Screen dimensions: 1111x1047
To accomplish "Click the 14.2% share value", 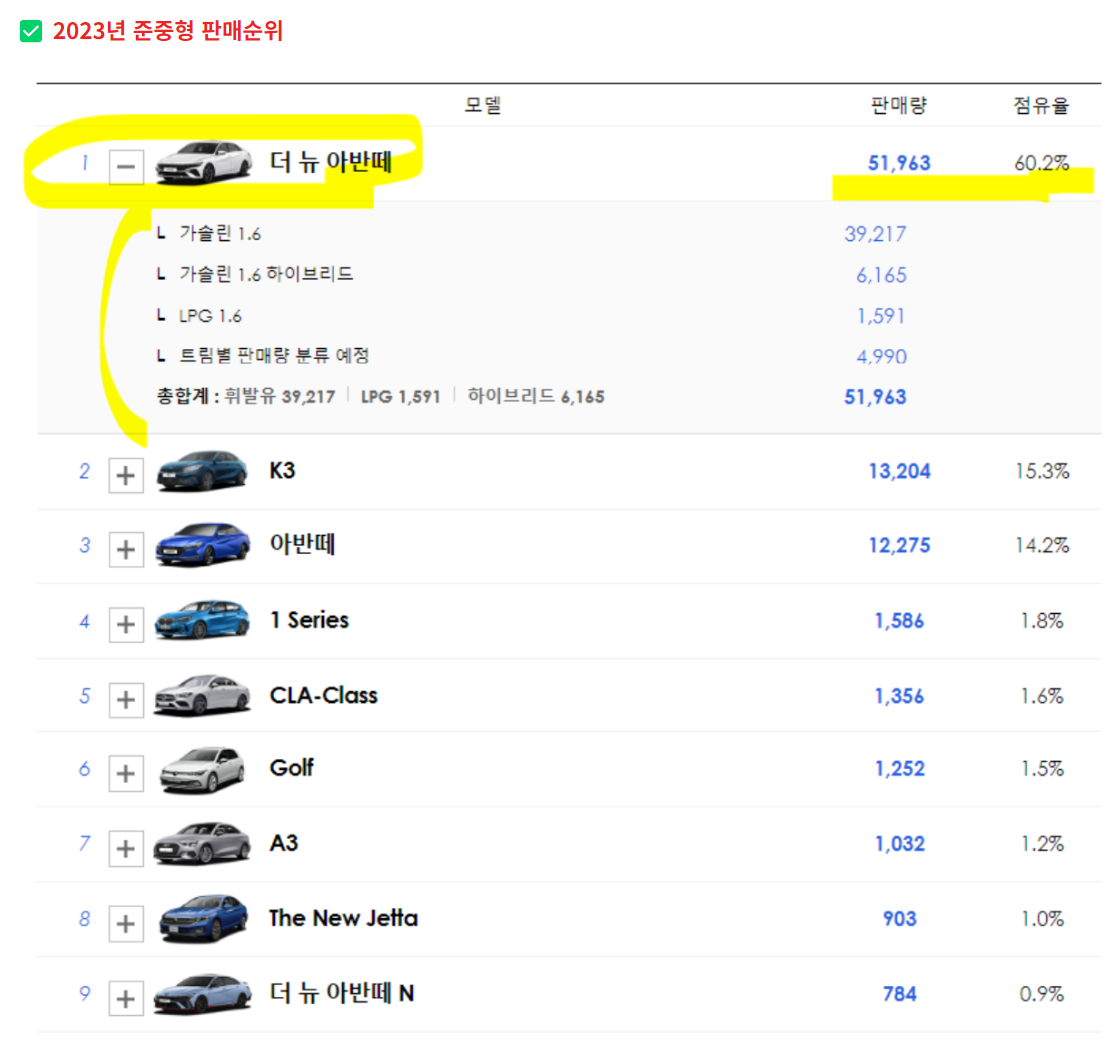I will [1042, 546].
